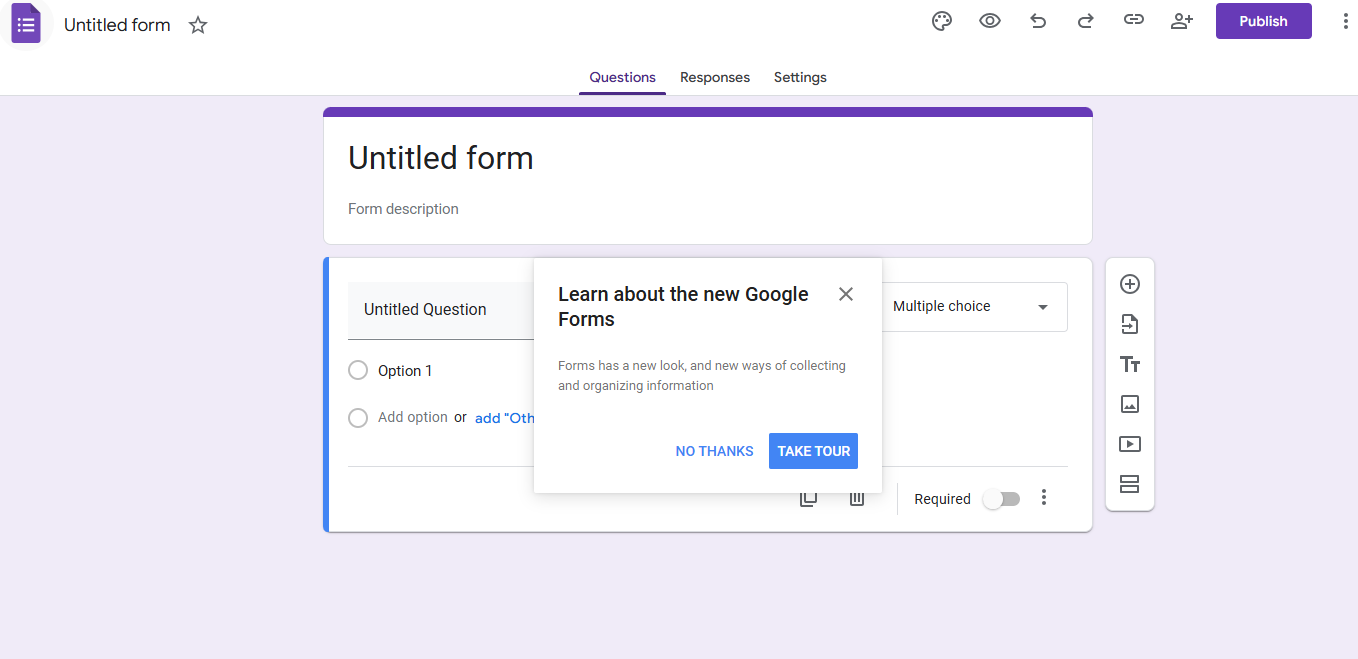1358x659 pixels.
Task: Import questions from another form
Action: coord(1130,324)
